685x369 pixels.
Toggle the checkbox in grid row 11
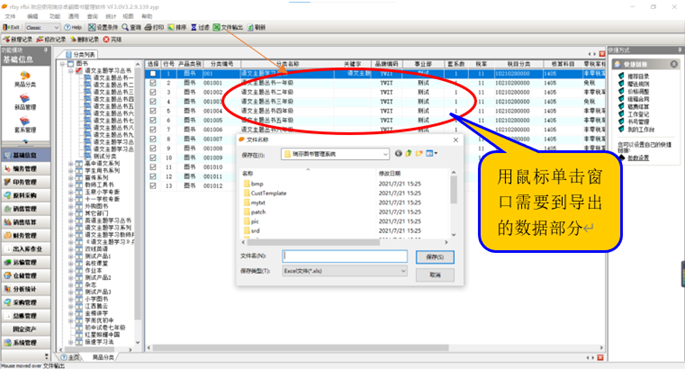click(153, 167)
